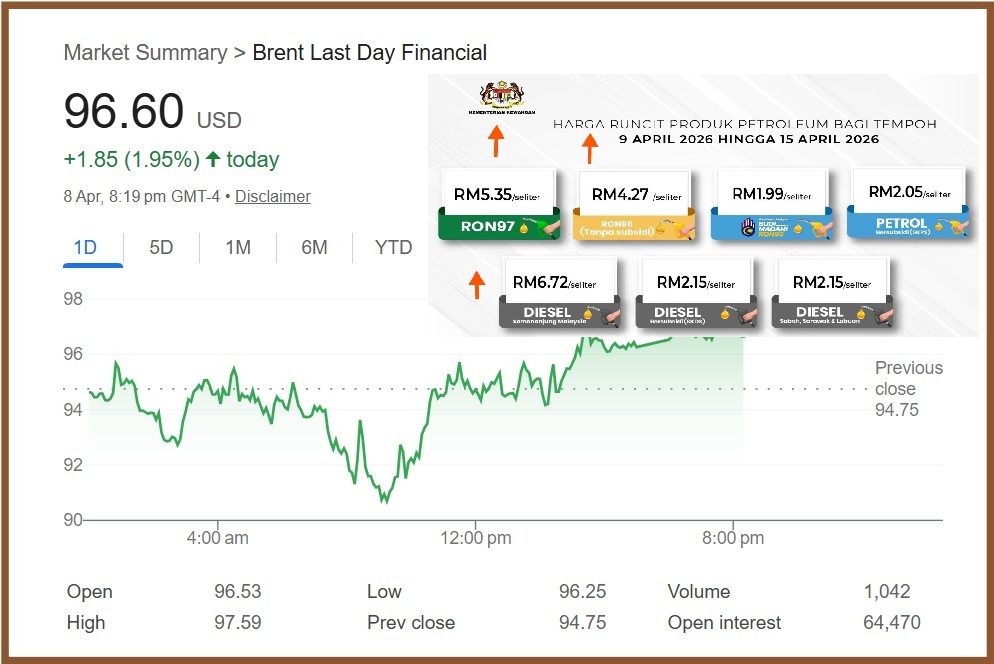Click the RM6.72 Diesel Semenanjung price card
Image resolution: width=994 pixels, height=664 pixels.
tap(560, 293)
